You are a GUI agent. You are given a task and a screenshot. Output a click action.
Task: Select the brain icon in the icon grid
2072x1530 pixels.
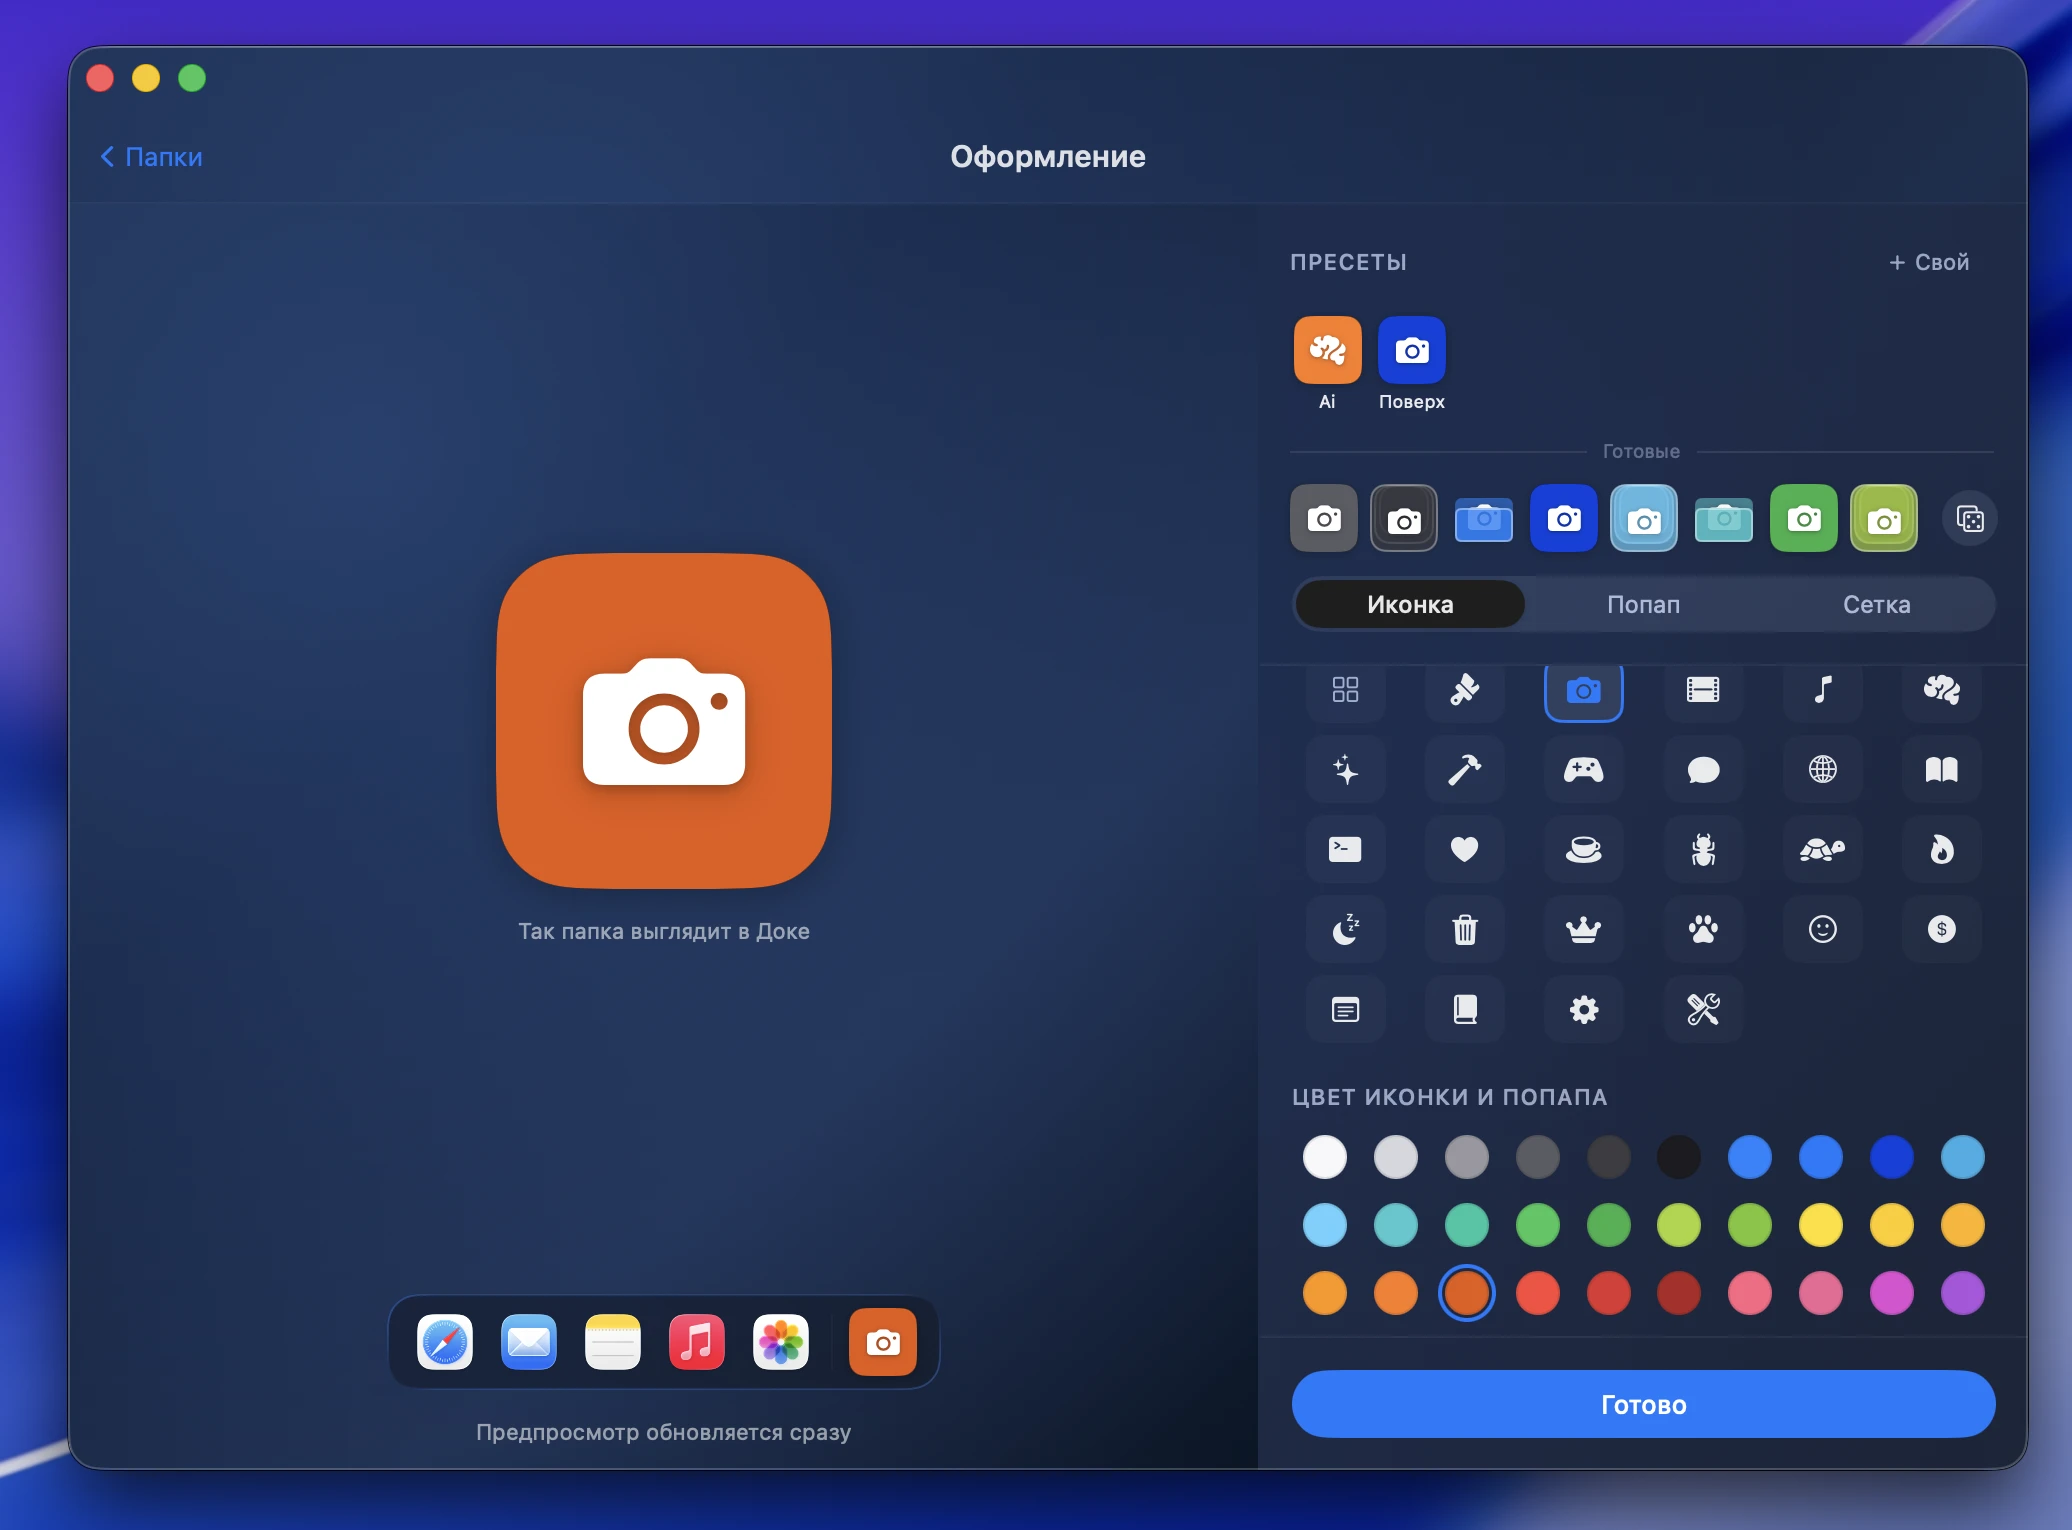point(1942,689)
